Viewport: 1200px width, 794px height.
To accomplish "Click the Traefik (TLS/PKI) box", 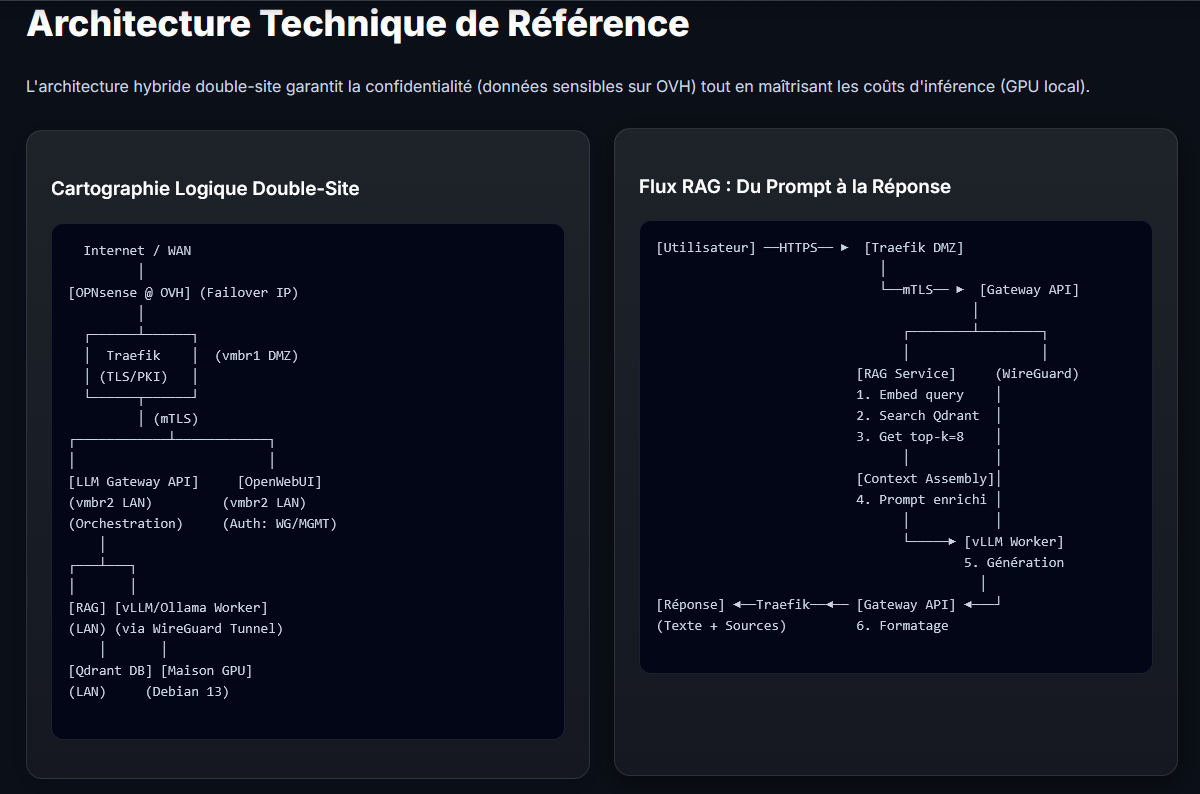I will tap(140, 366).
